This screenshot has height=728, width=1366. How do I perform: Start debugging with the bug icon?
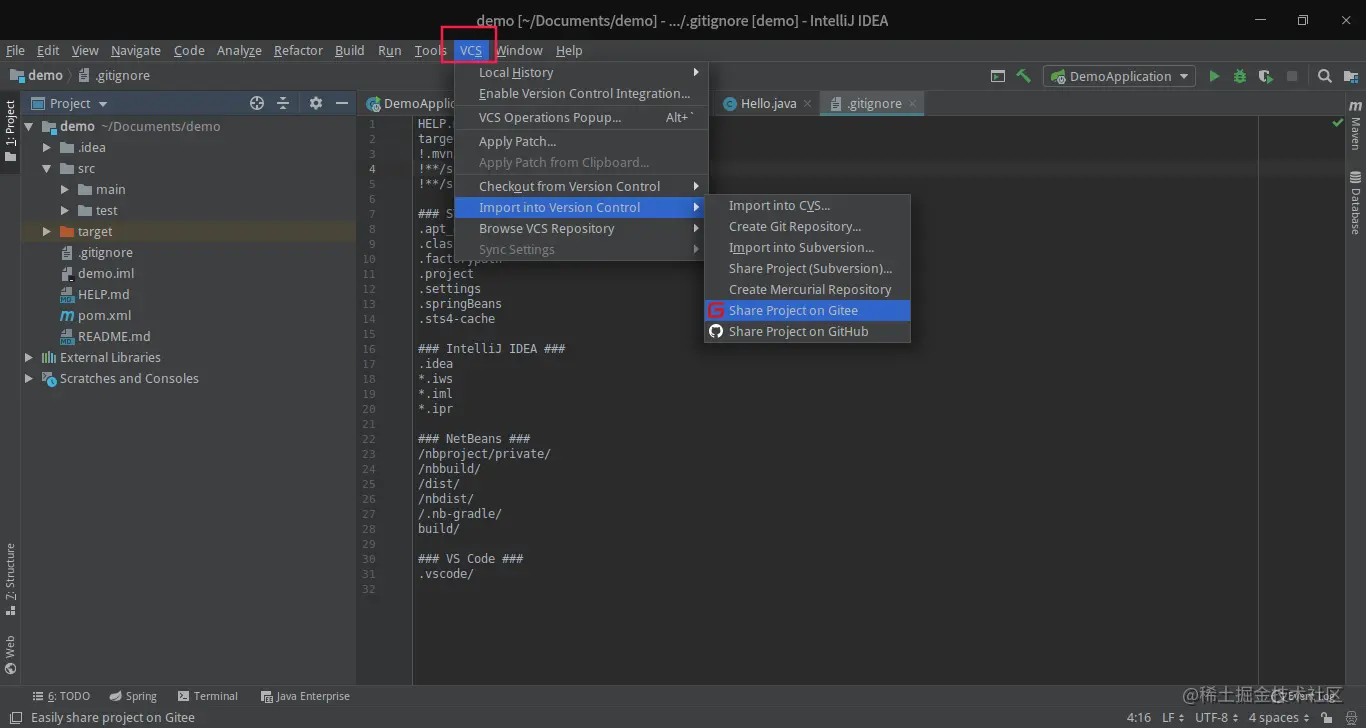[x=1240, y=76]
